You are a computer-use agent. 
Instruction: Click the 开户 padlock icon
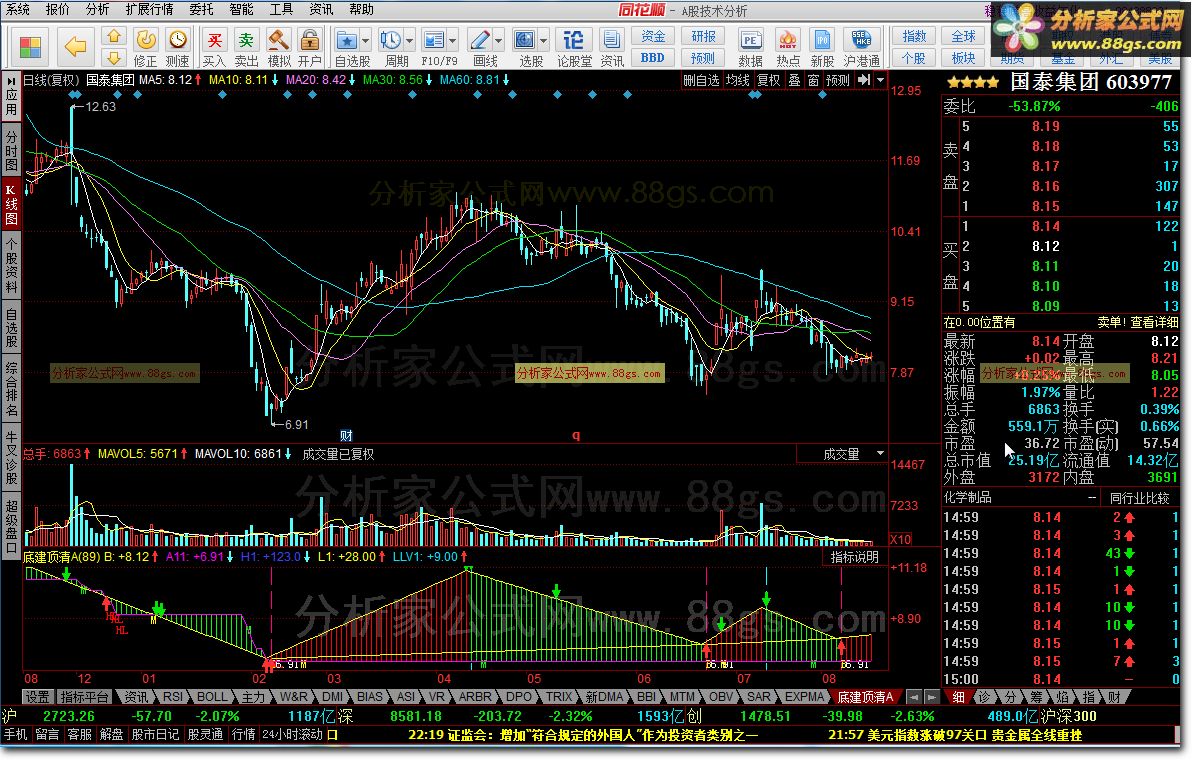tap(309, 40)
